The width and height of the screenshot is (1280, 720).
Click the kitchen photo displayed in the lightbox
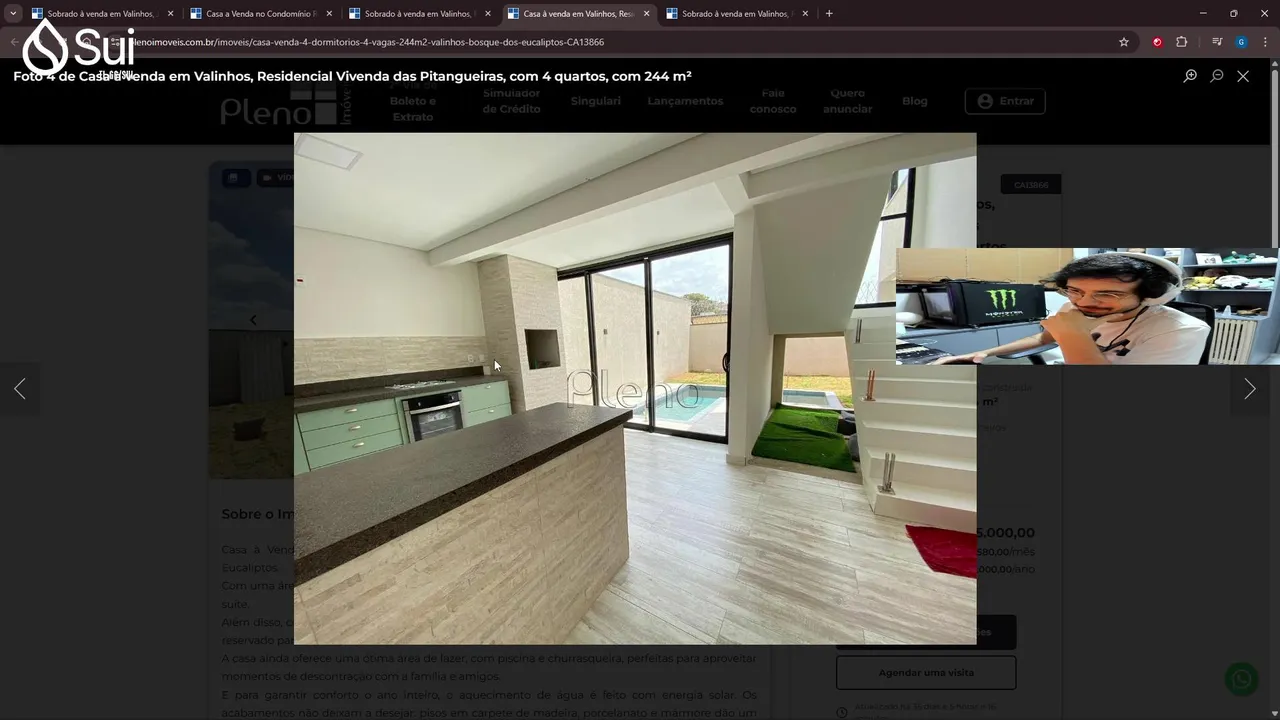click(x=635, y=388)
